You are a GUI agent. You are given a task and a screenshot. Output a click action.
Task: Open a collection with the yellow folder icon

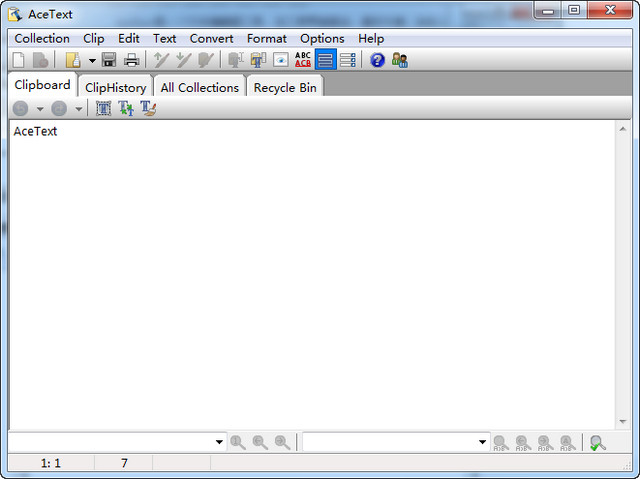click(x=73, y=60)
